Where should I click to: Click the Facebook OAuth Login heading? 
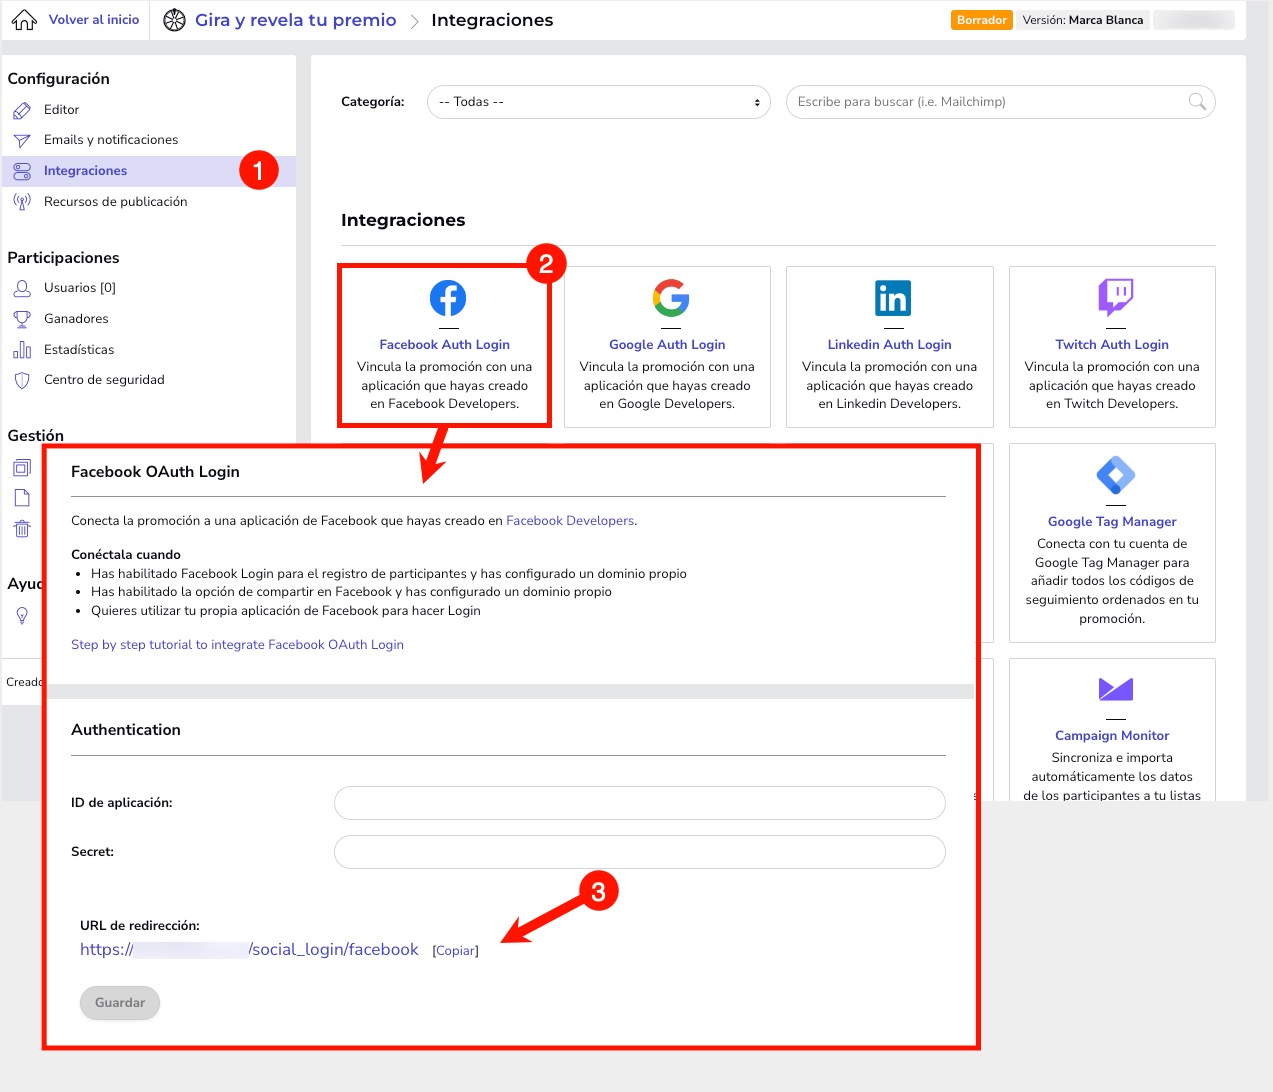155,472
